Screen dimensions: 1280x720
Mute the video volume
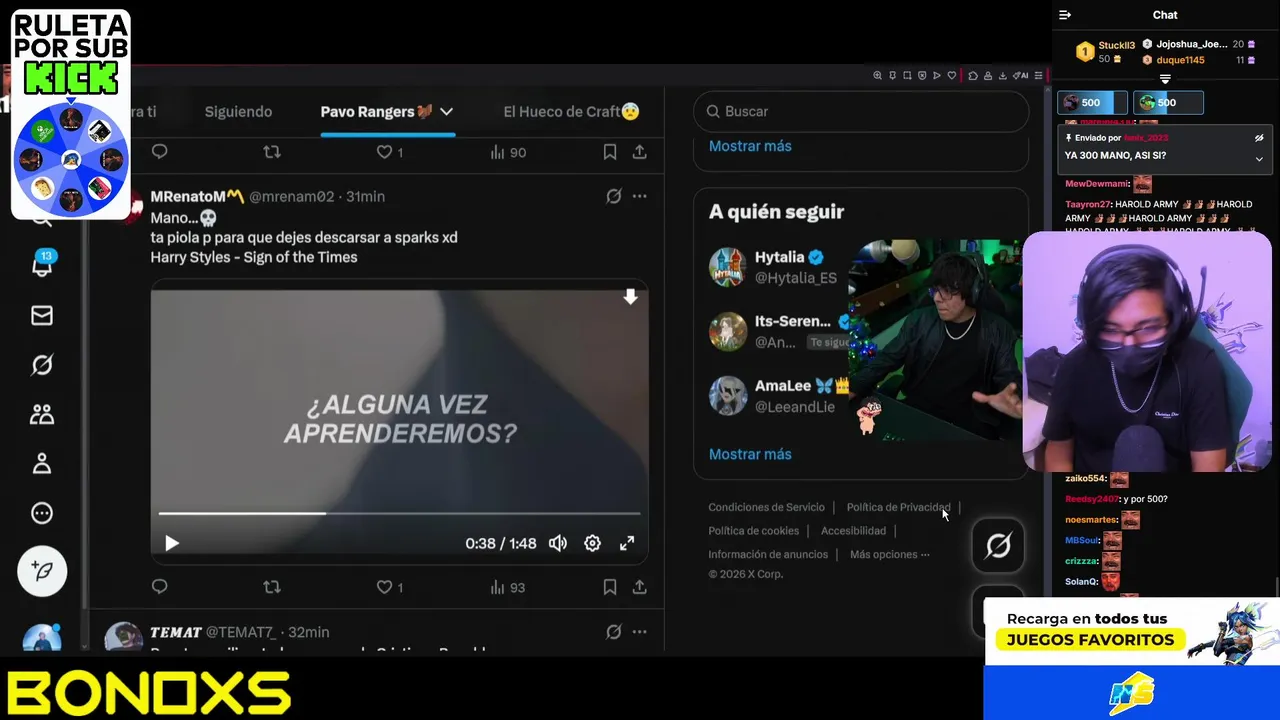558,543
